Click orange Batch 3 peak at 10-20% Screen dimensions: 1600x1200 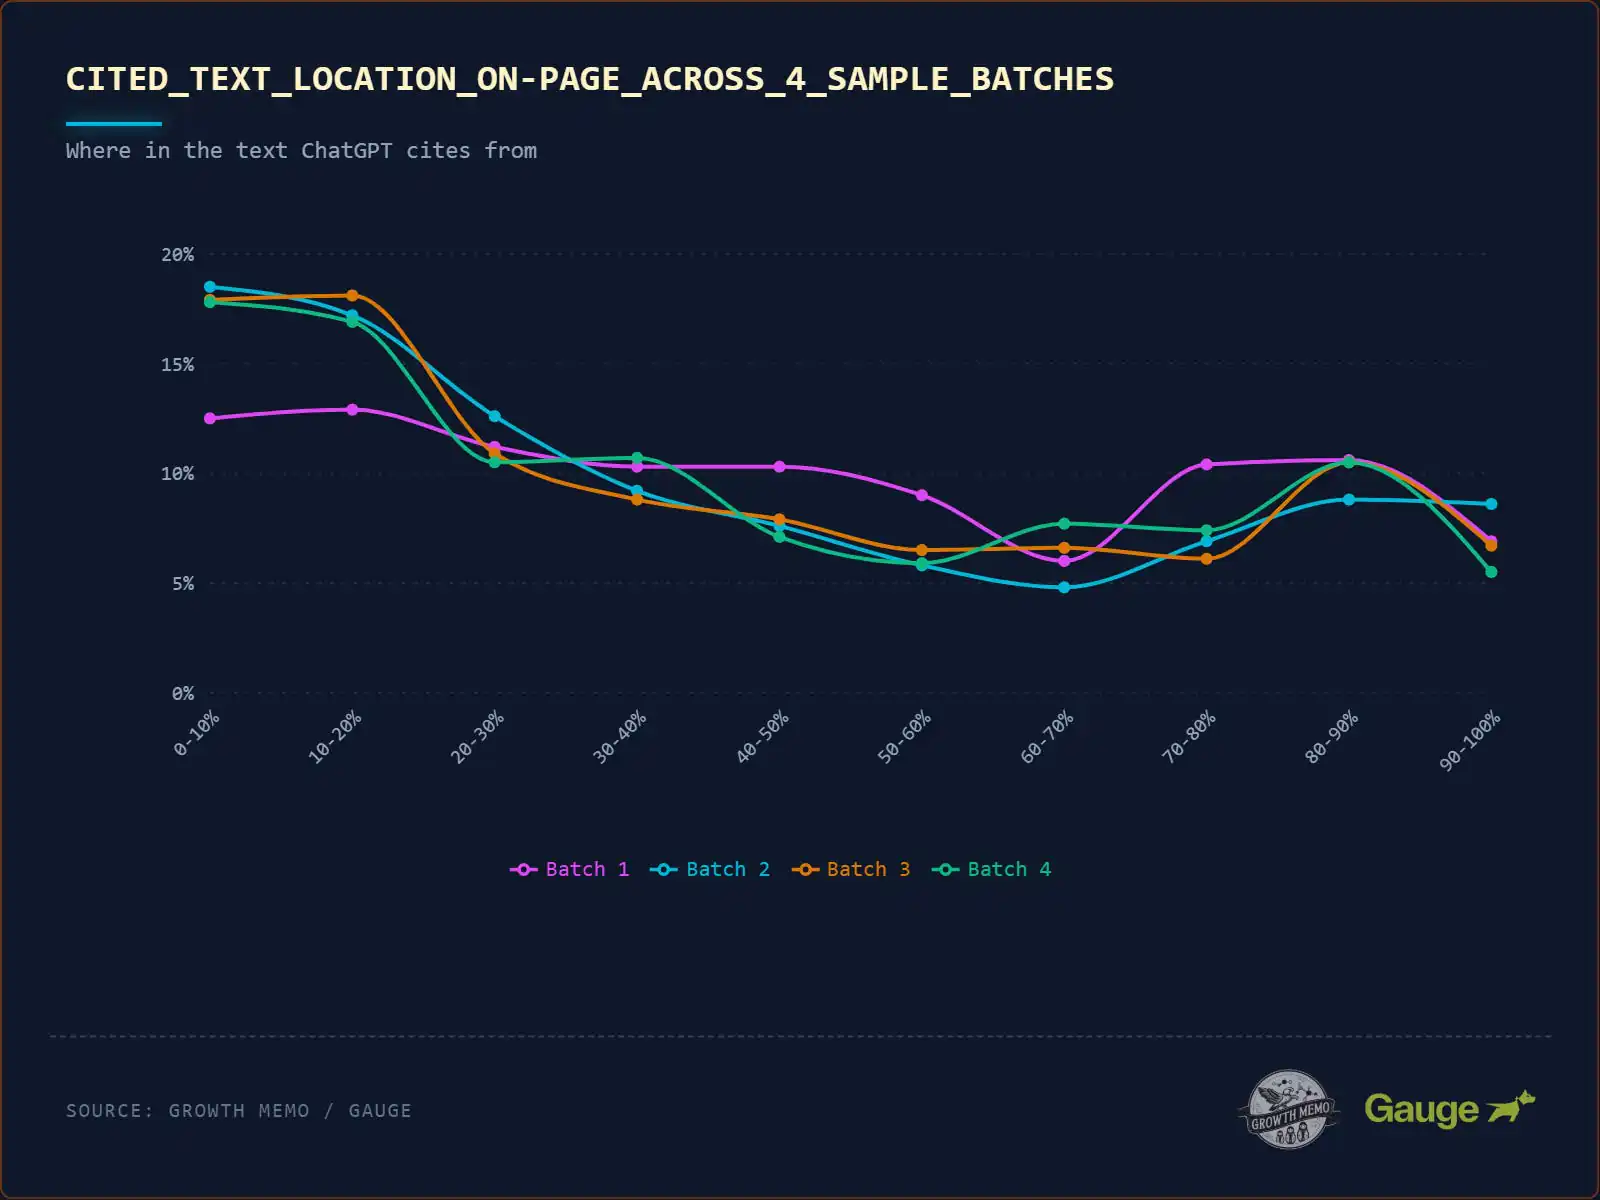tap(352, 296)
